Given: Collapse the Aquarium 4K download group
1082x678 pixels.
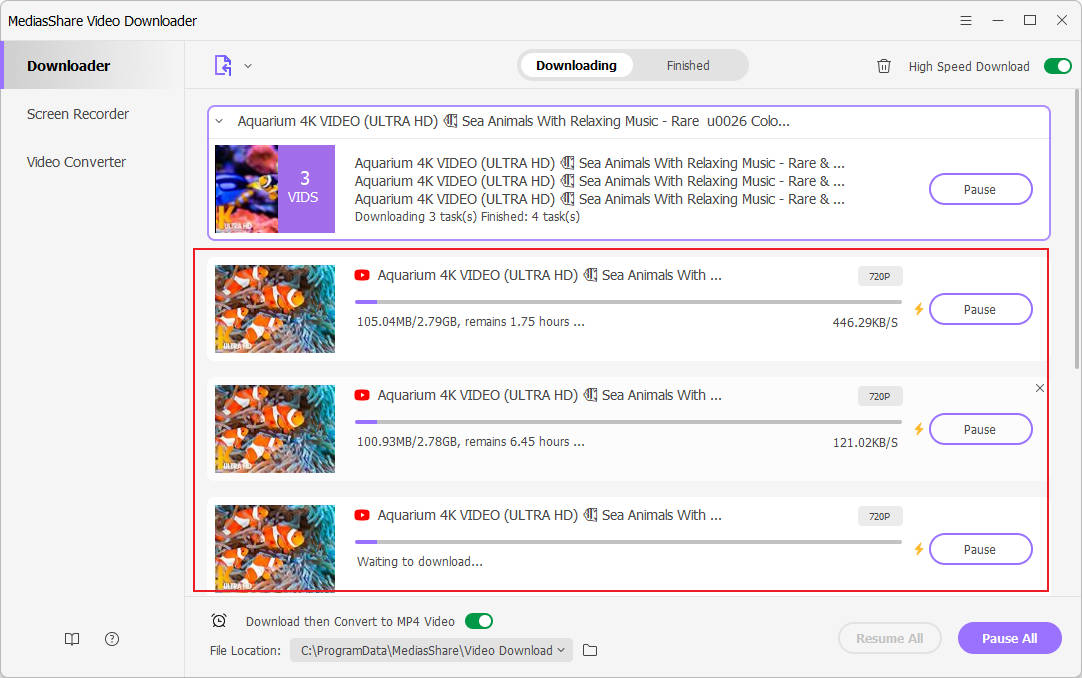Looking at the screenshot, I should coord(219,121).
